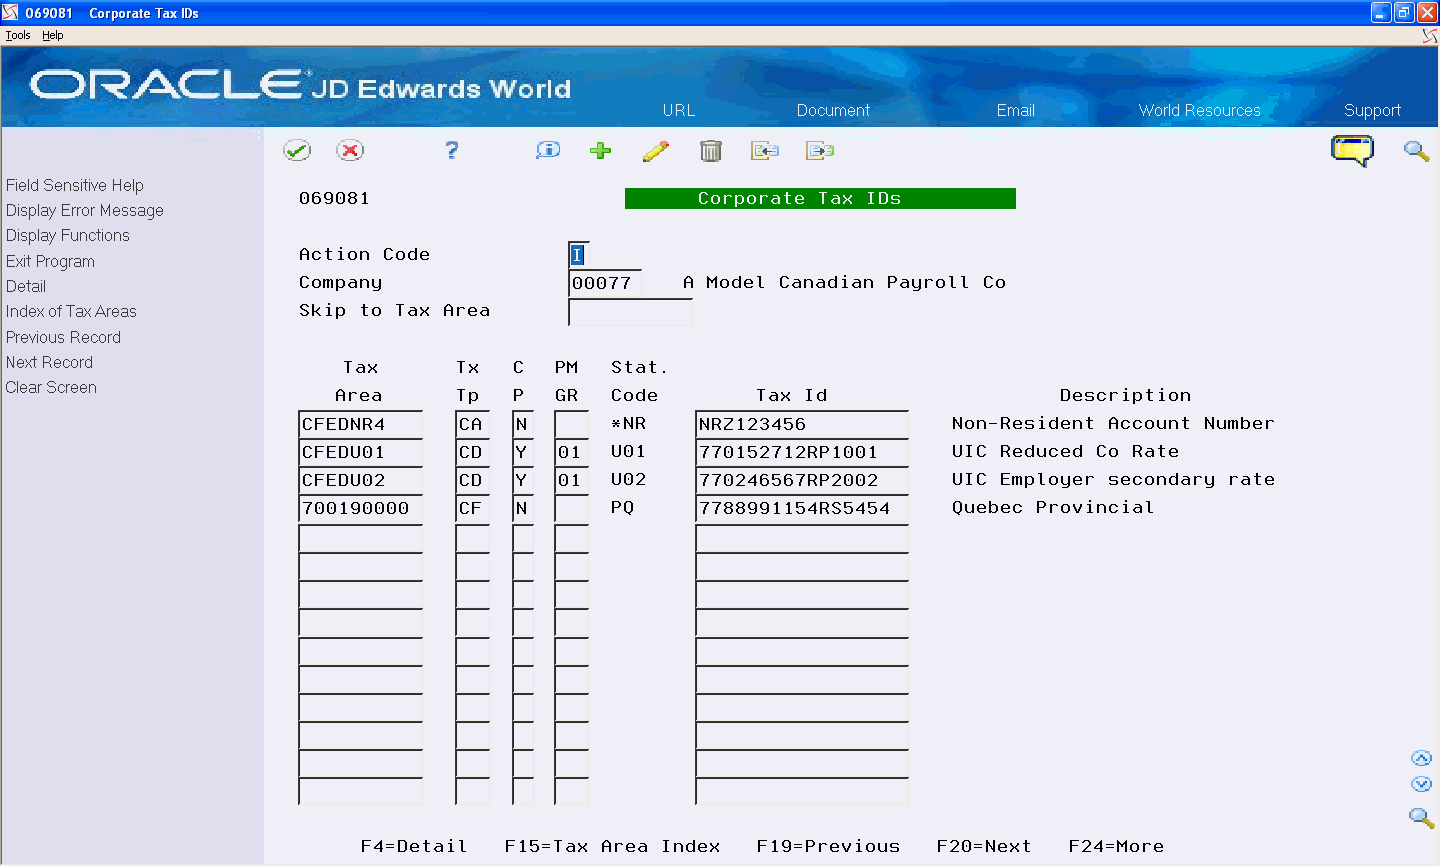Click Clear Screen in the sidebar
Screen dimensions: 1440x866
click(50, 387)
